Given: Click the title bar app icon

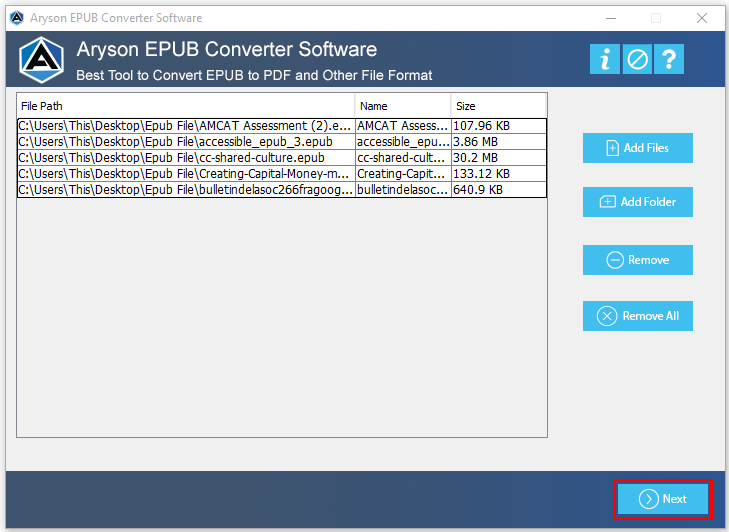Looking at the screenshot, I should click(x=17, y=18).
